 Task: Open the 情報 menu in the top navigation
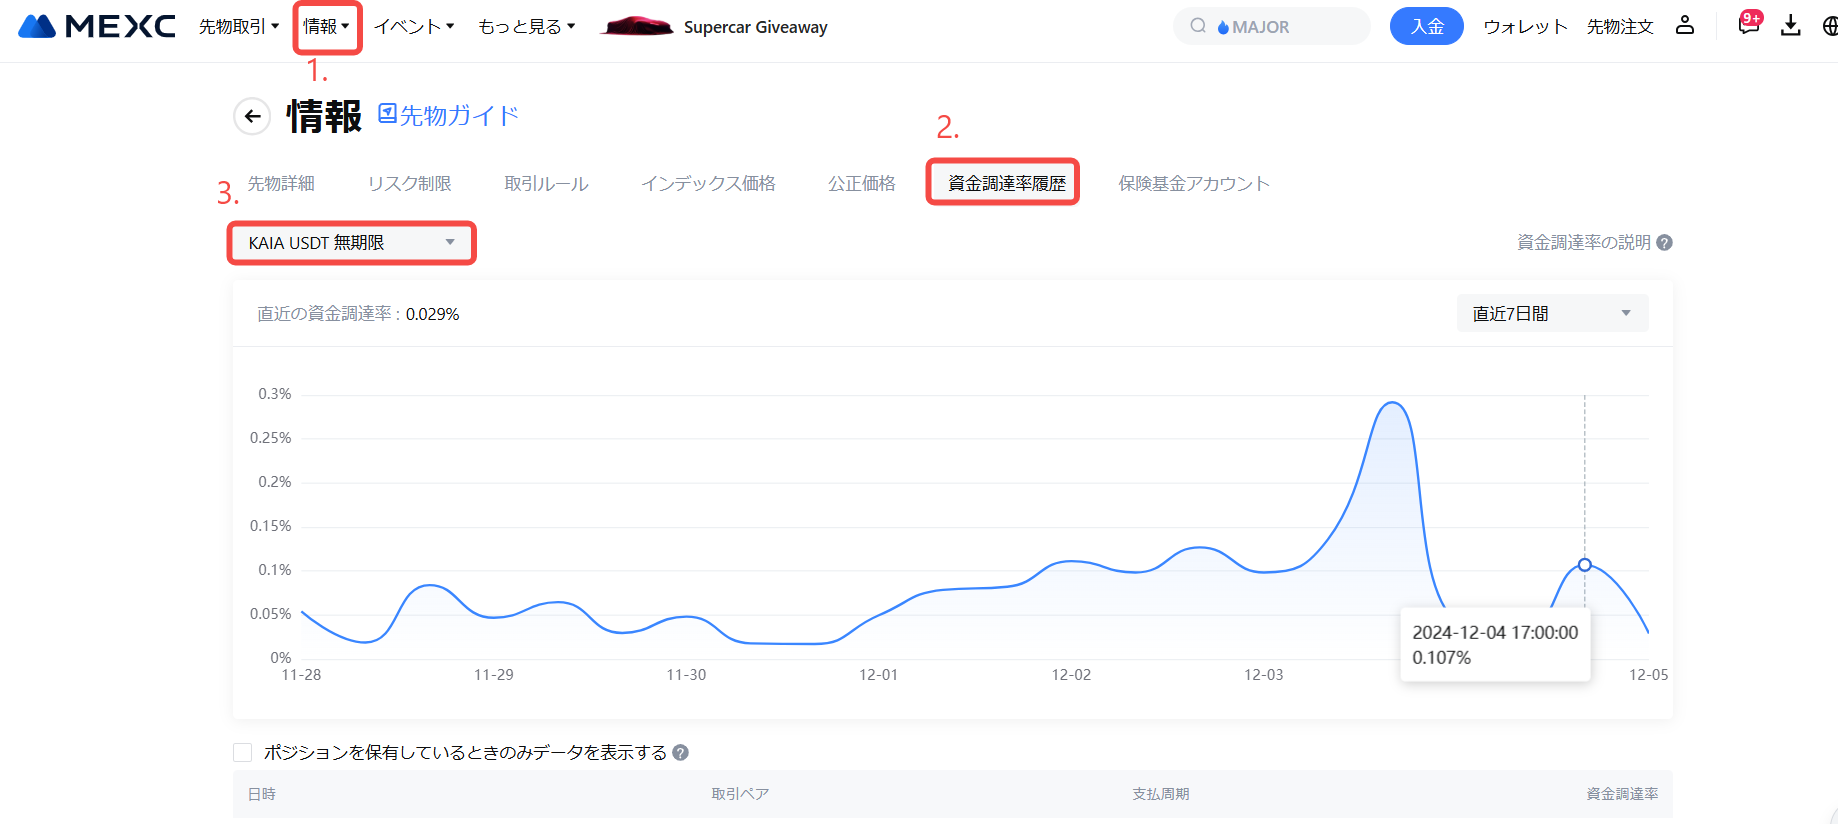(327, 27)
